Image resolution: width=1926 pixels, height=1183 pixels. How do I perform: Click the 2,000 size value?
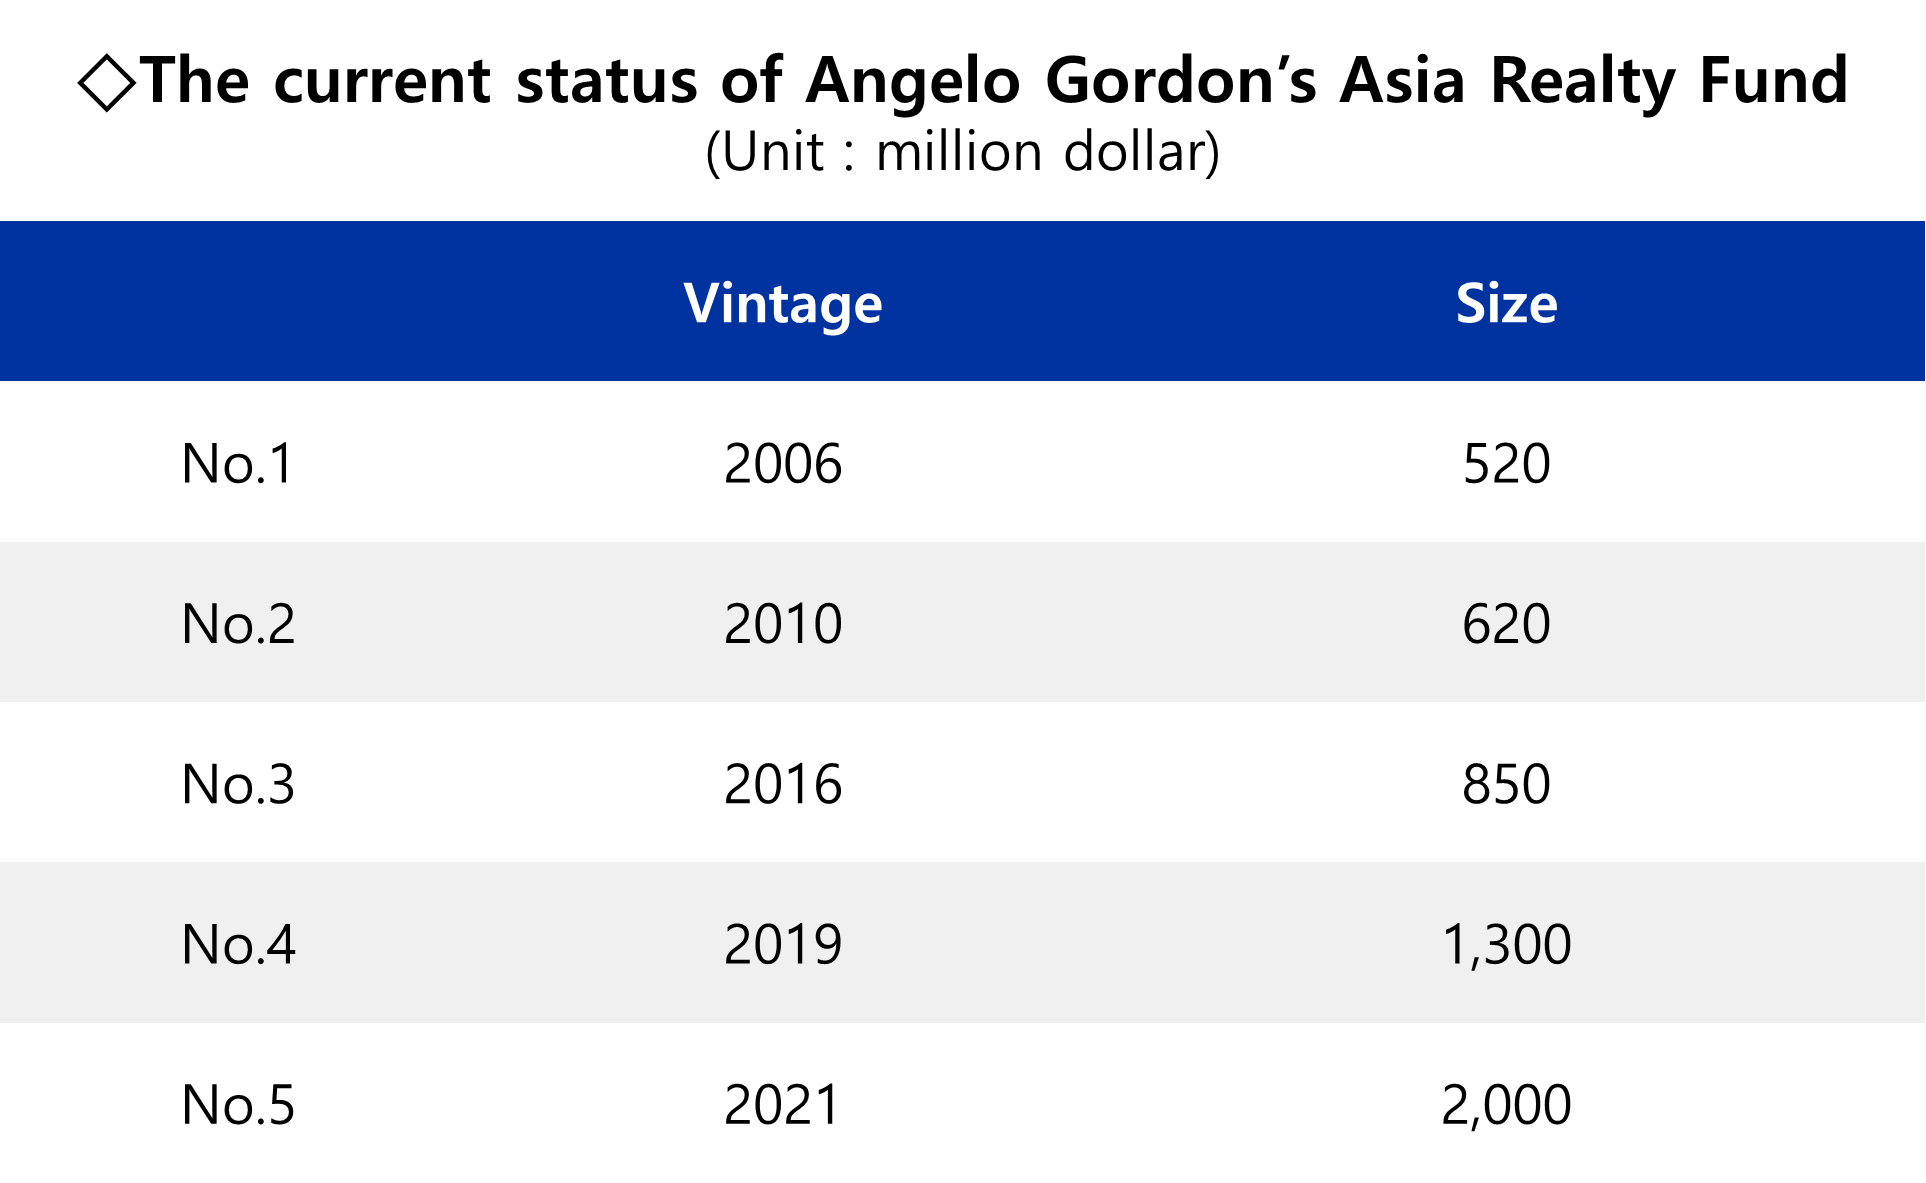(x=1506, y=1106)
